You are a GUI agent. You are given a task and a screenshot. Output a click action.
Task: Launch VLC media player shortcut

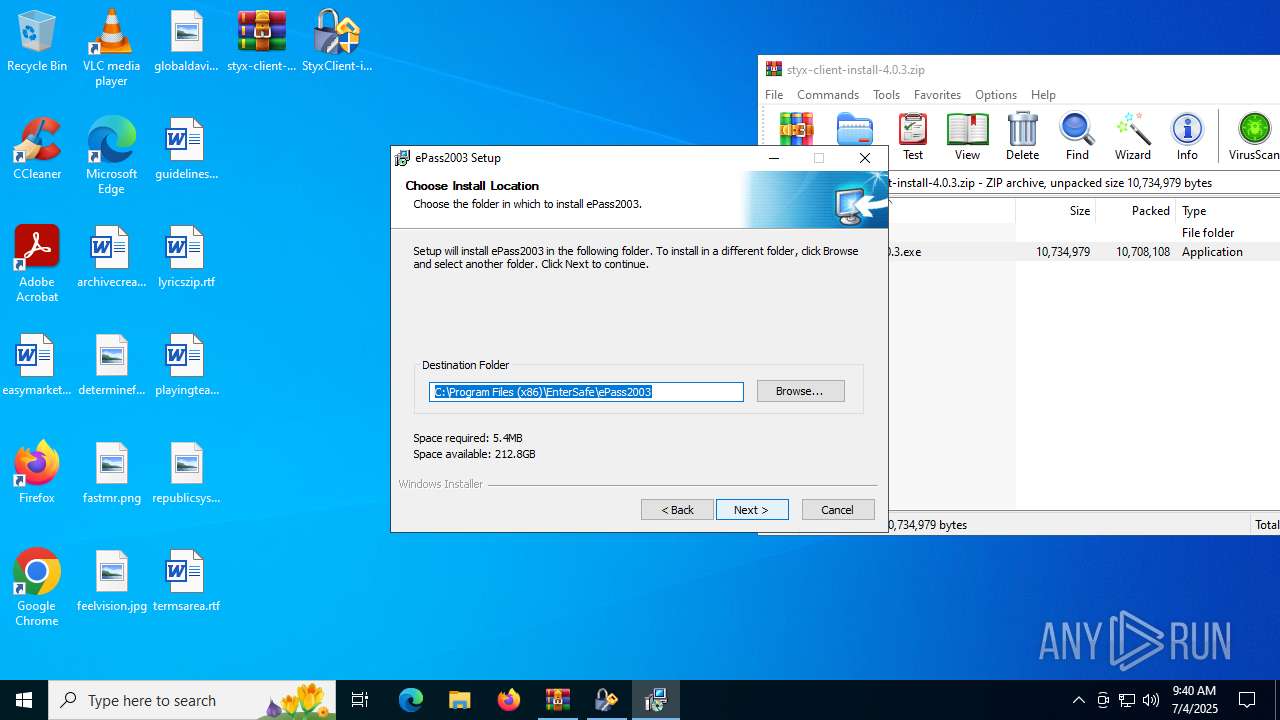coord(111,48)
